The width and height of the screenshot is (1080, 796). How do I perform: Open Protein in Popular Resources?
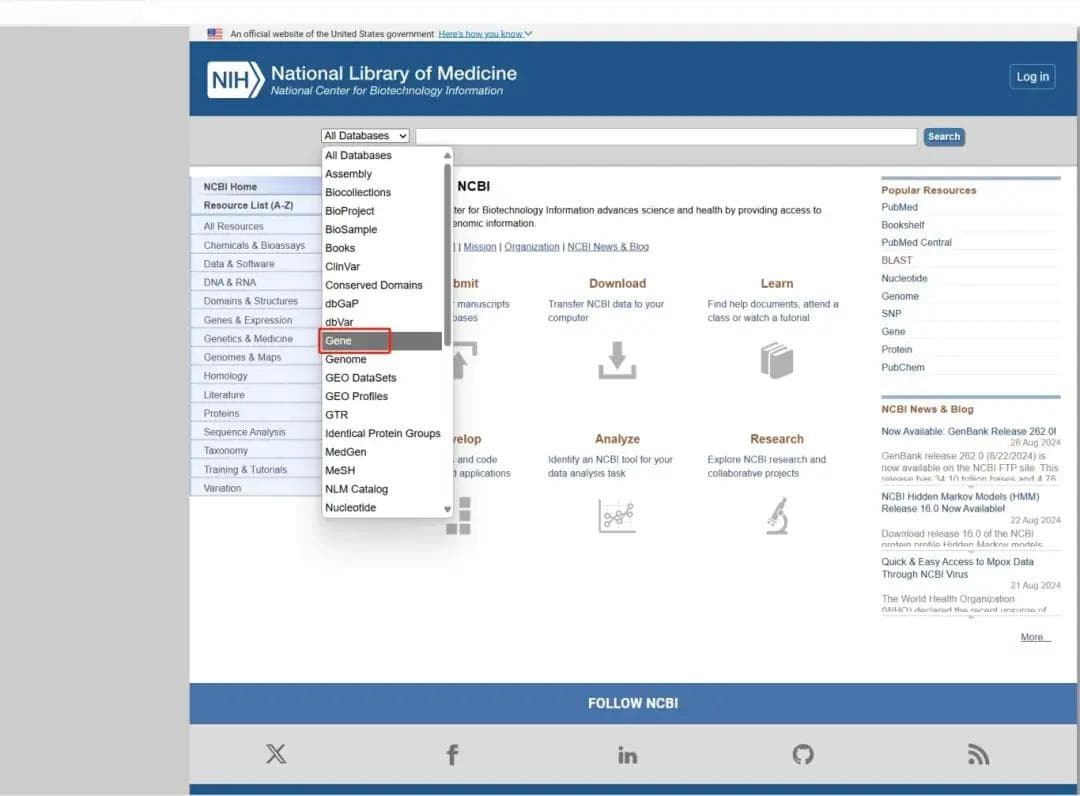coord(897,349)
